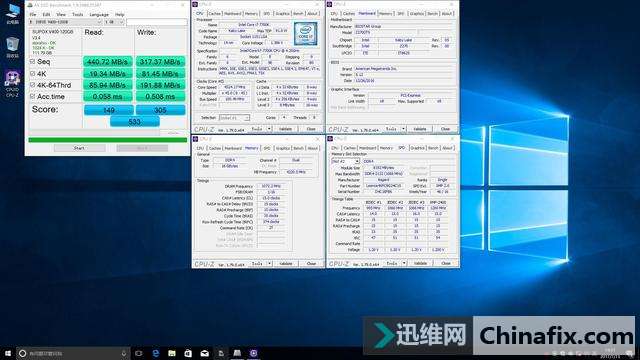
Task: Open the Tools dropdown arrow in CPU-Z CPU window
Action: 269,129
